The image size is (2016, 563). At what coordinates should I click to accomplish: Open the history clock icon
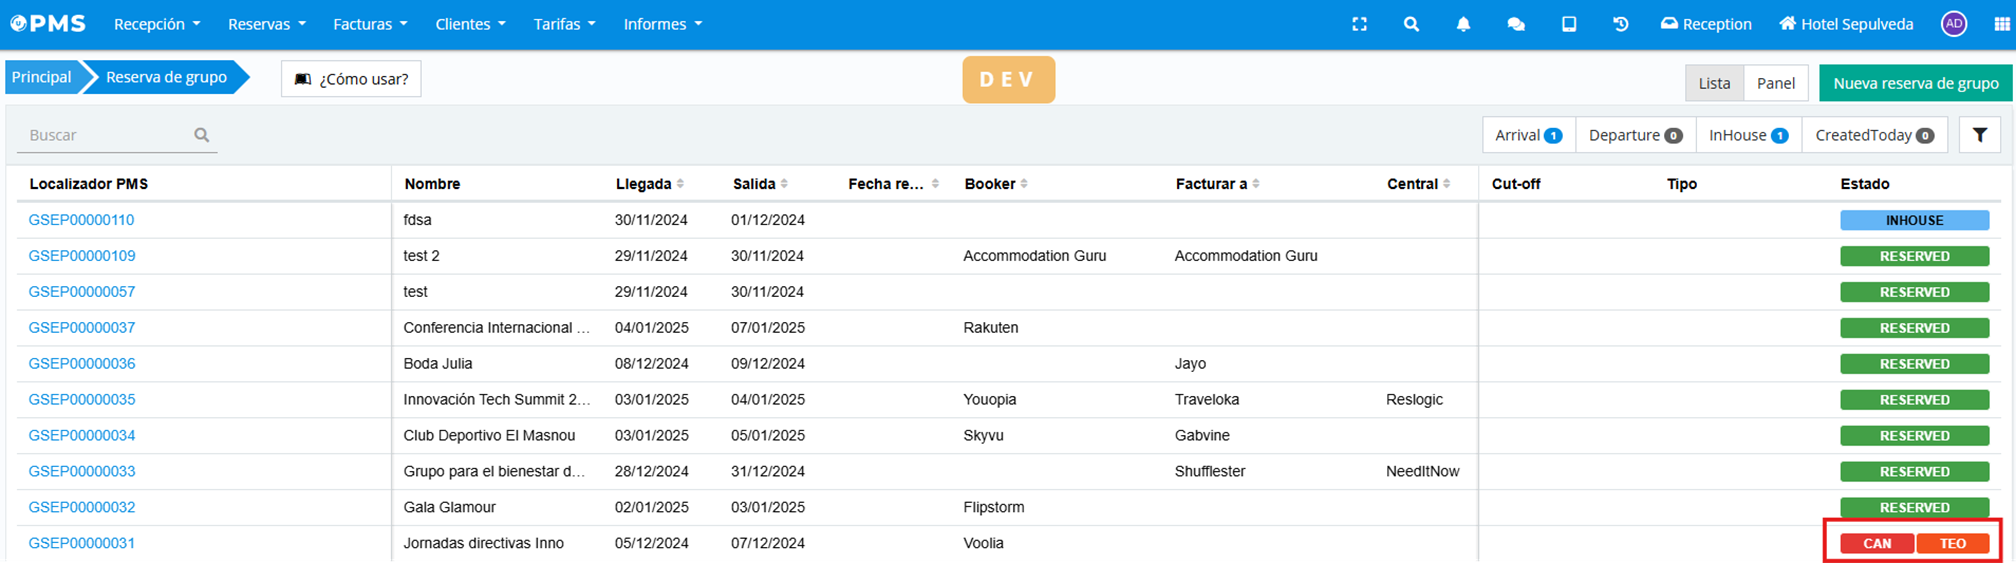coord(1621,24)
